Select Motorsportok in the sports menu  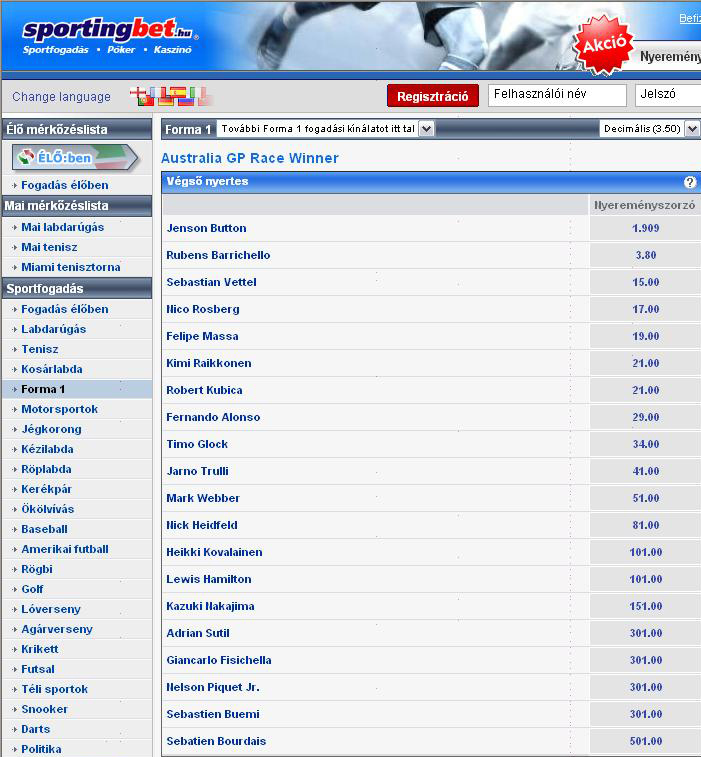[59, 409]
